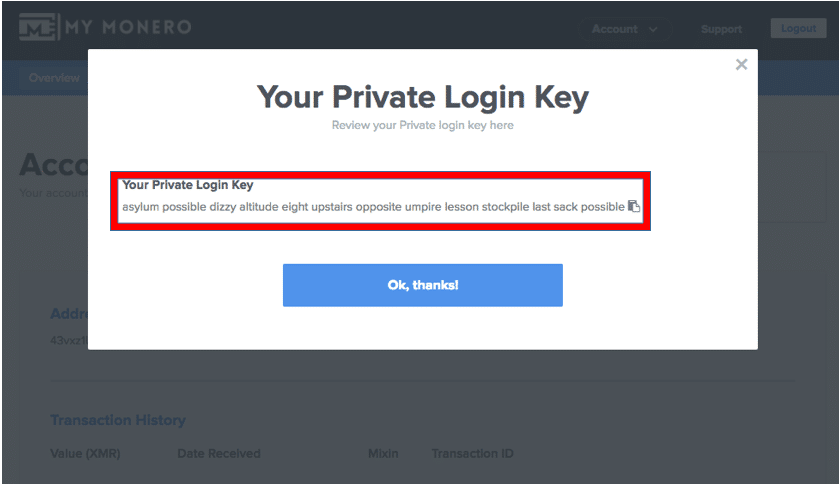Click the Value (XMR) column header
The width and height of the screenshot is (839, 484).
[x=85, y=454]
